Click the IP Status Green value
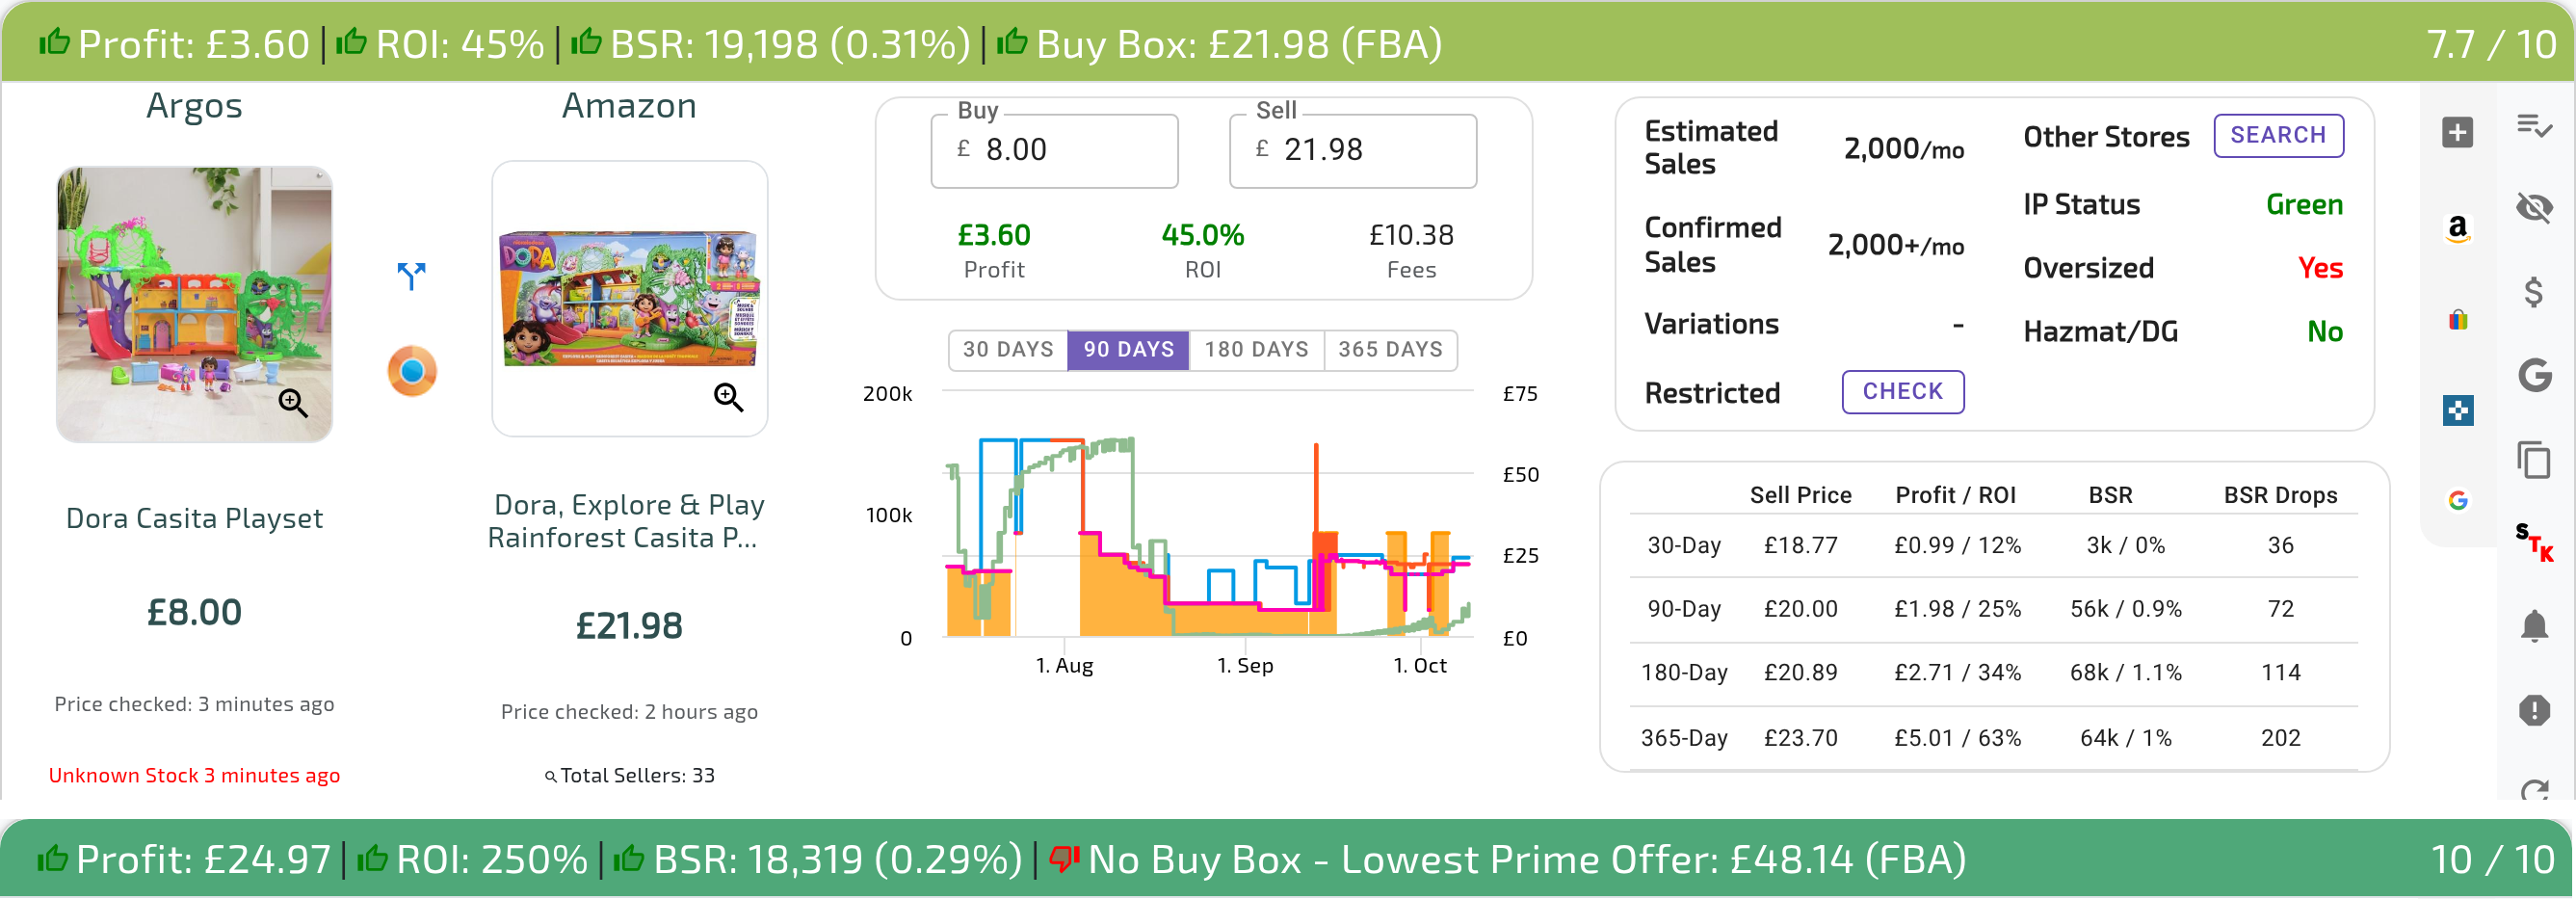The width and height of the screenshot is (2576, 899). coord(2303,204)
